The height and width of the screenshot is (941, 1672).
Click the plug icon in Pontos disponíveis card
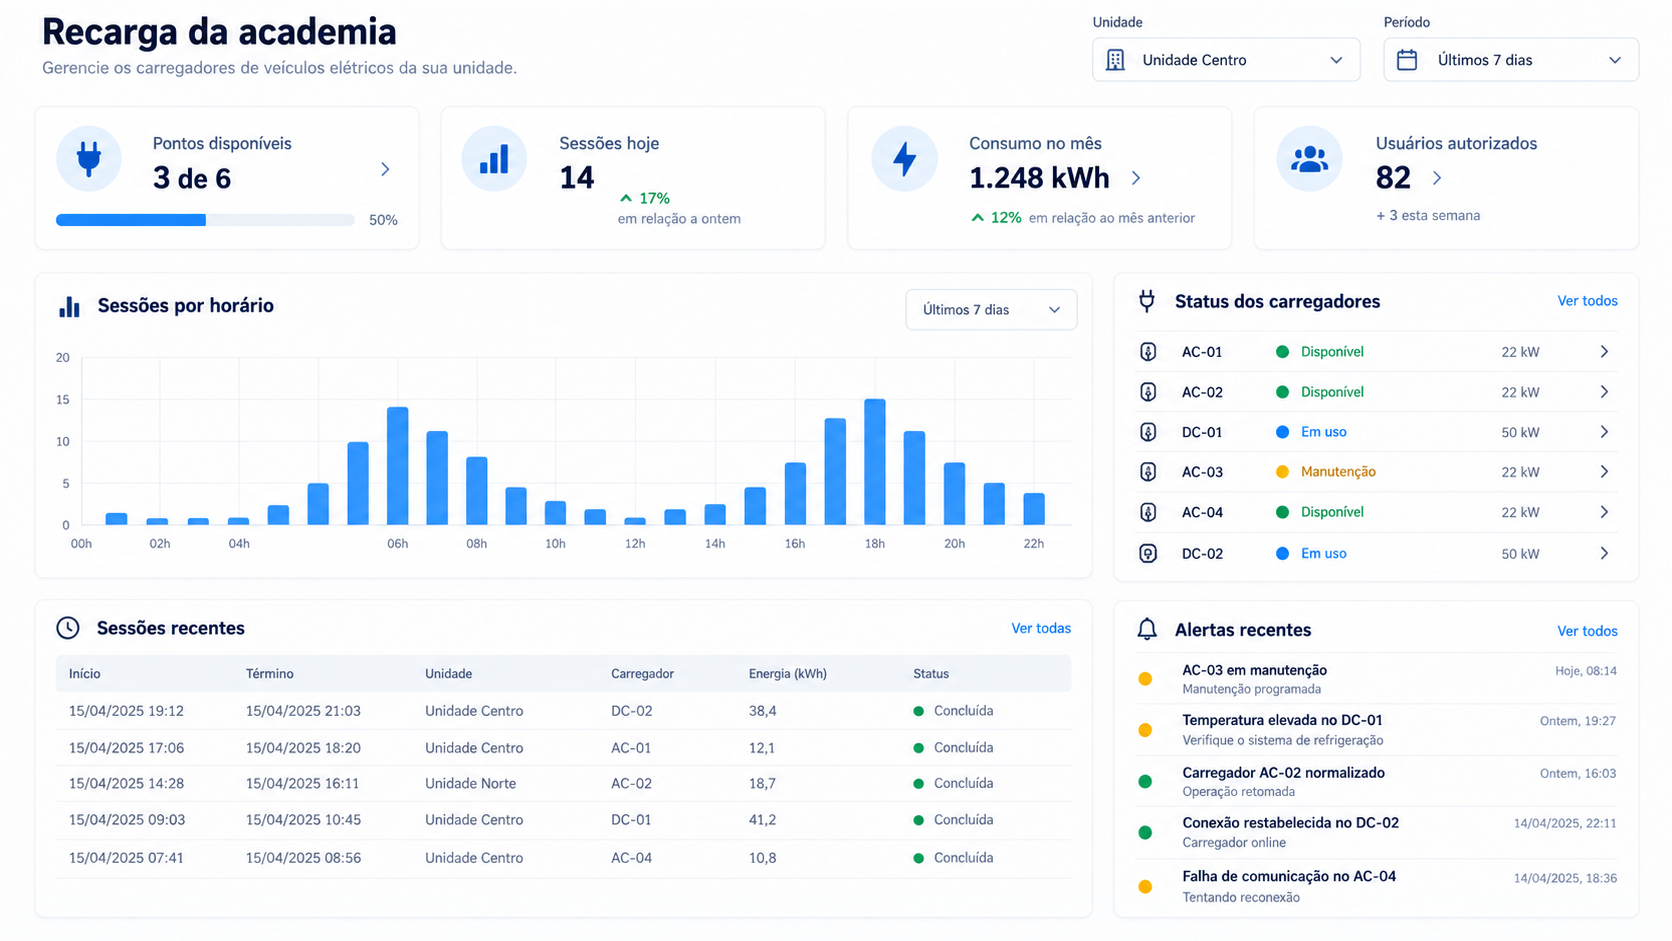(89, 159)
